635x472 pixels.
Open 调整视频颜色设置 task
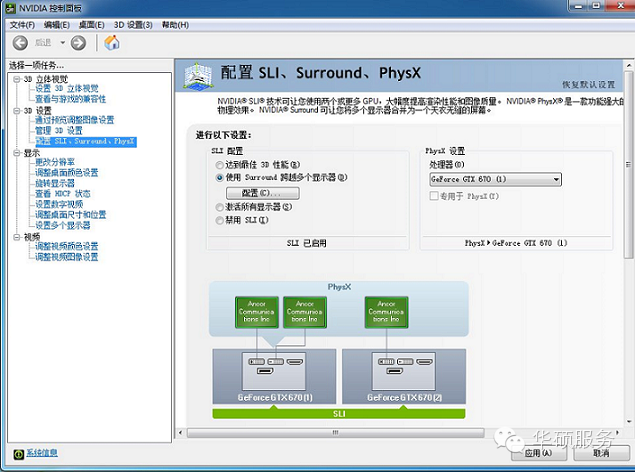[66, 247]
